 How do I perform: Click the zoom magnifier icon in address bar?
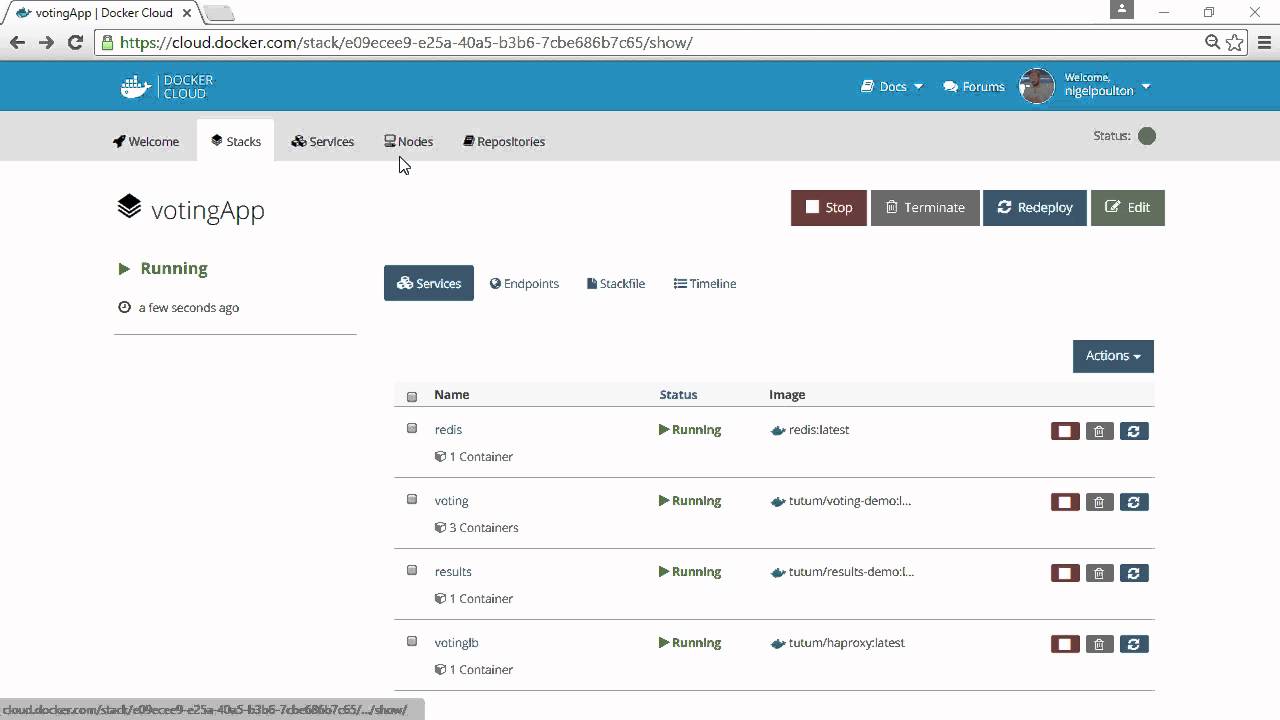pos(1212,42)
